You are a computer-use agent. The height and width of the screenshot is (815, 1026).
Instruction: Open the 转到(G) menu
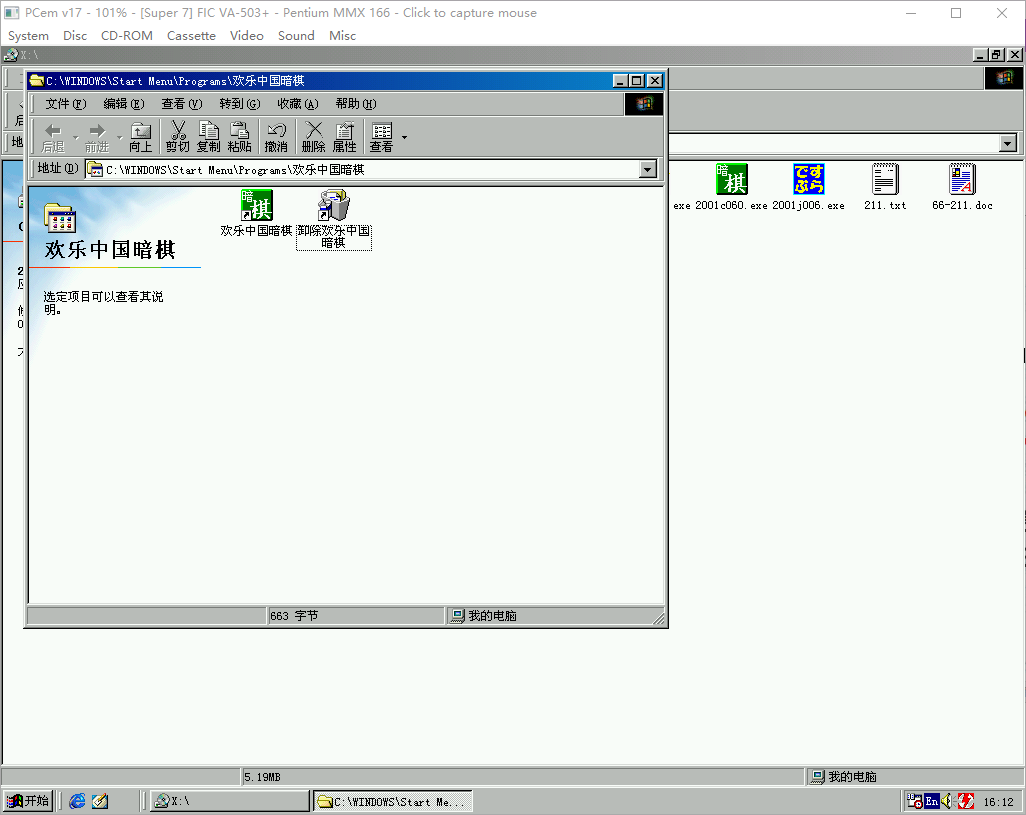coord(239,104)
